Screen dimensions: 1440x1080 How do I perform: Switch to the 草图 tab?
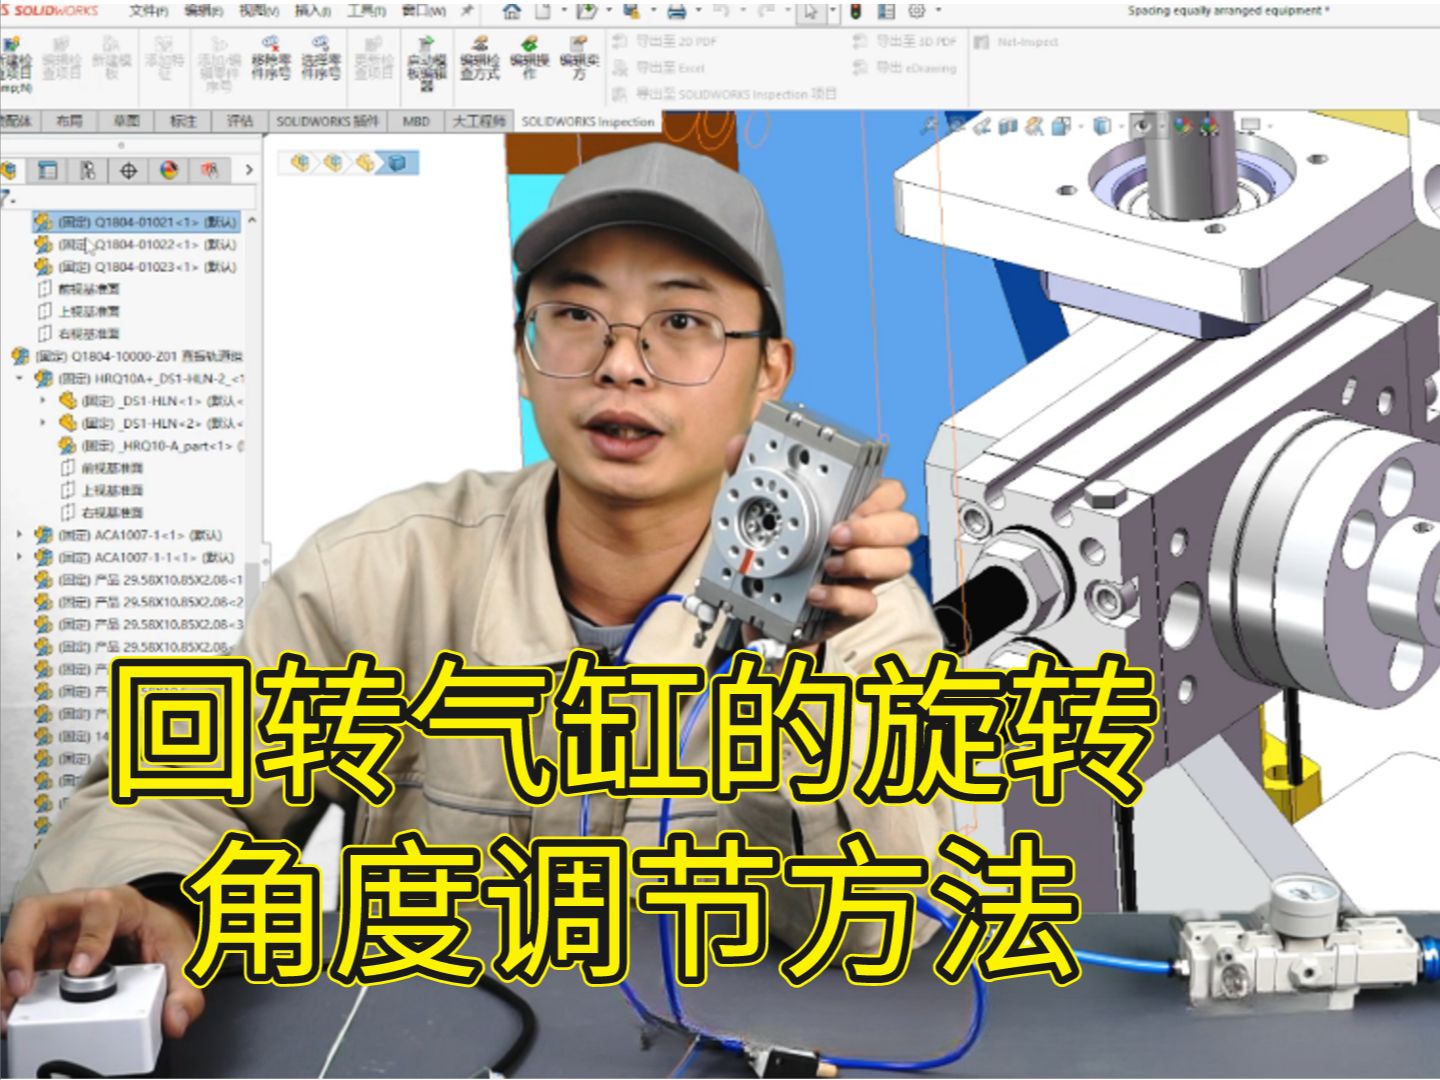click(x=126, y=121)
